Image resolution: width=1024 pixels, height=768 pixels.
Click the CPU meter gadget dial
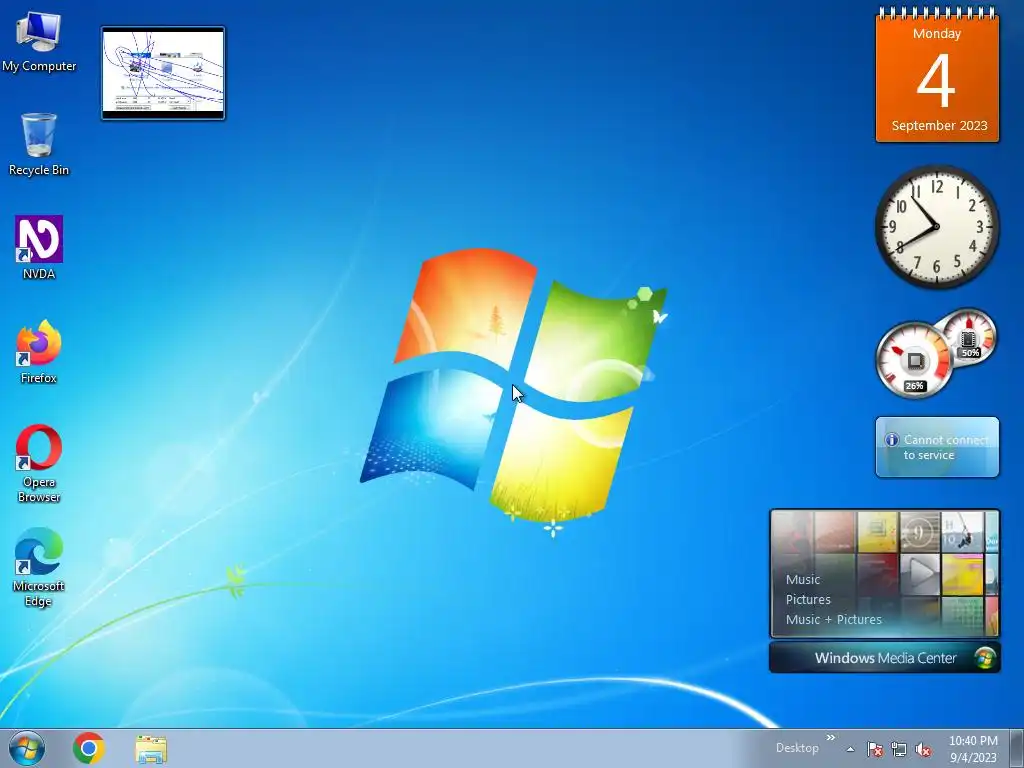pyautogui.click(x=914, y=360)
